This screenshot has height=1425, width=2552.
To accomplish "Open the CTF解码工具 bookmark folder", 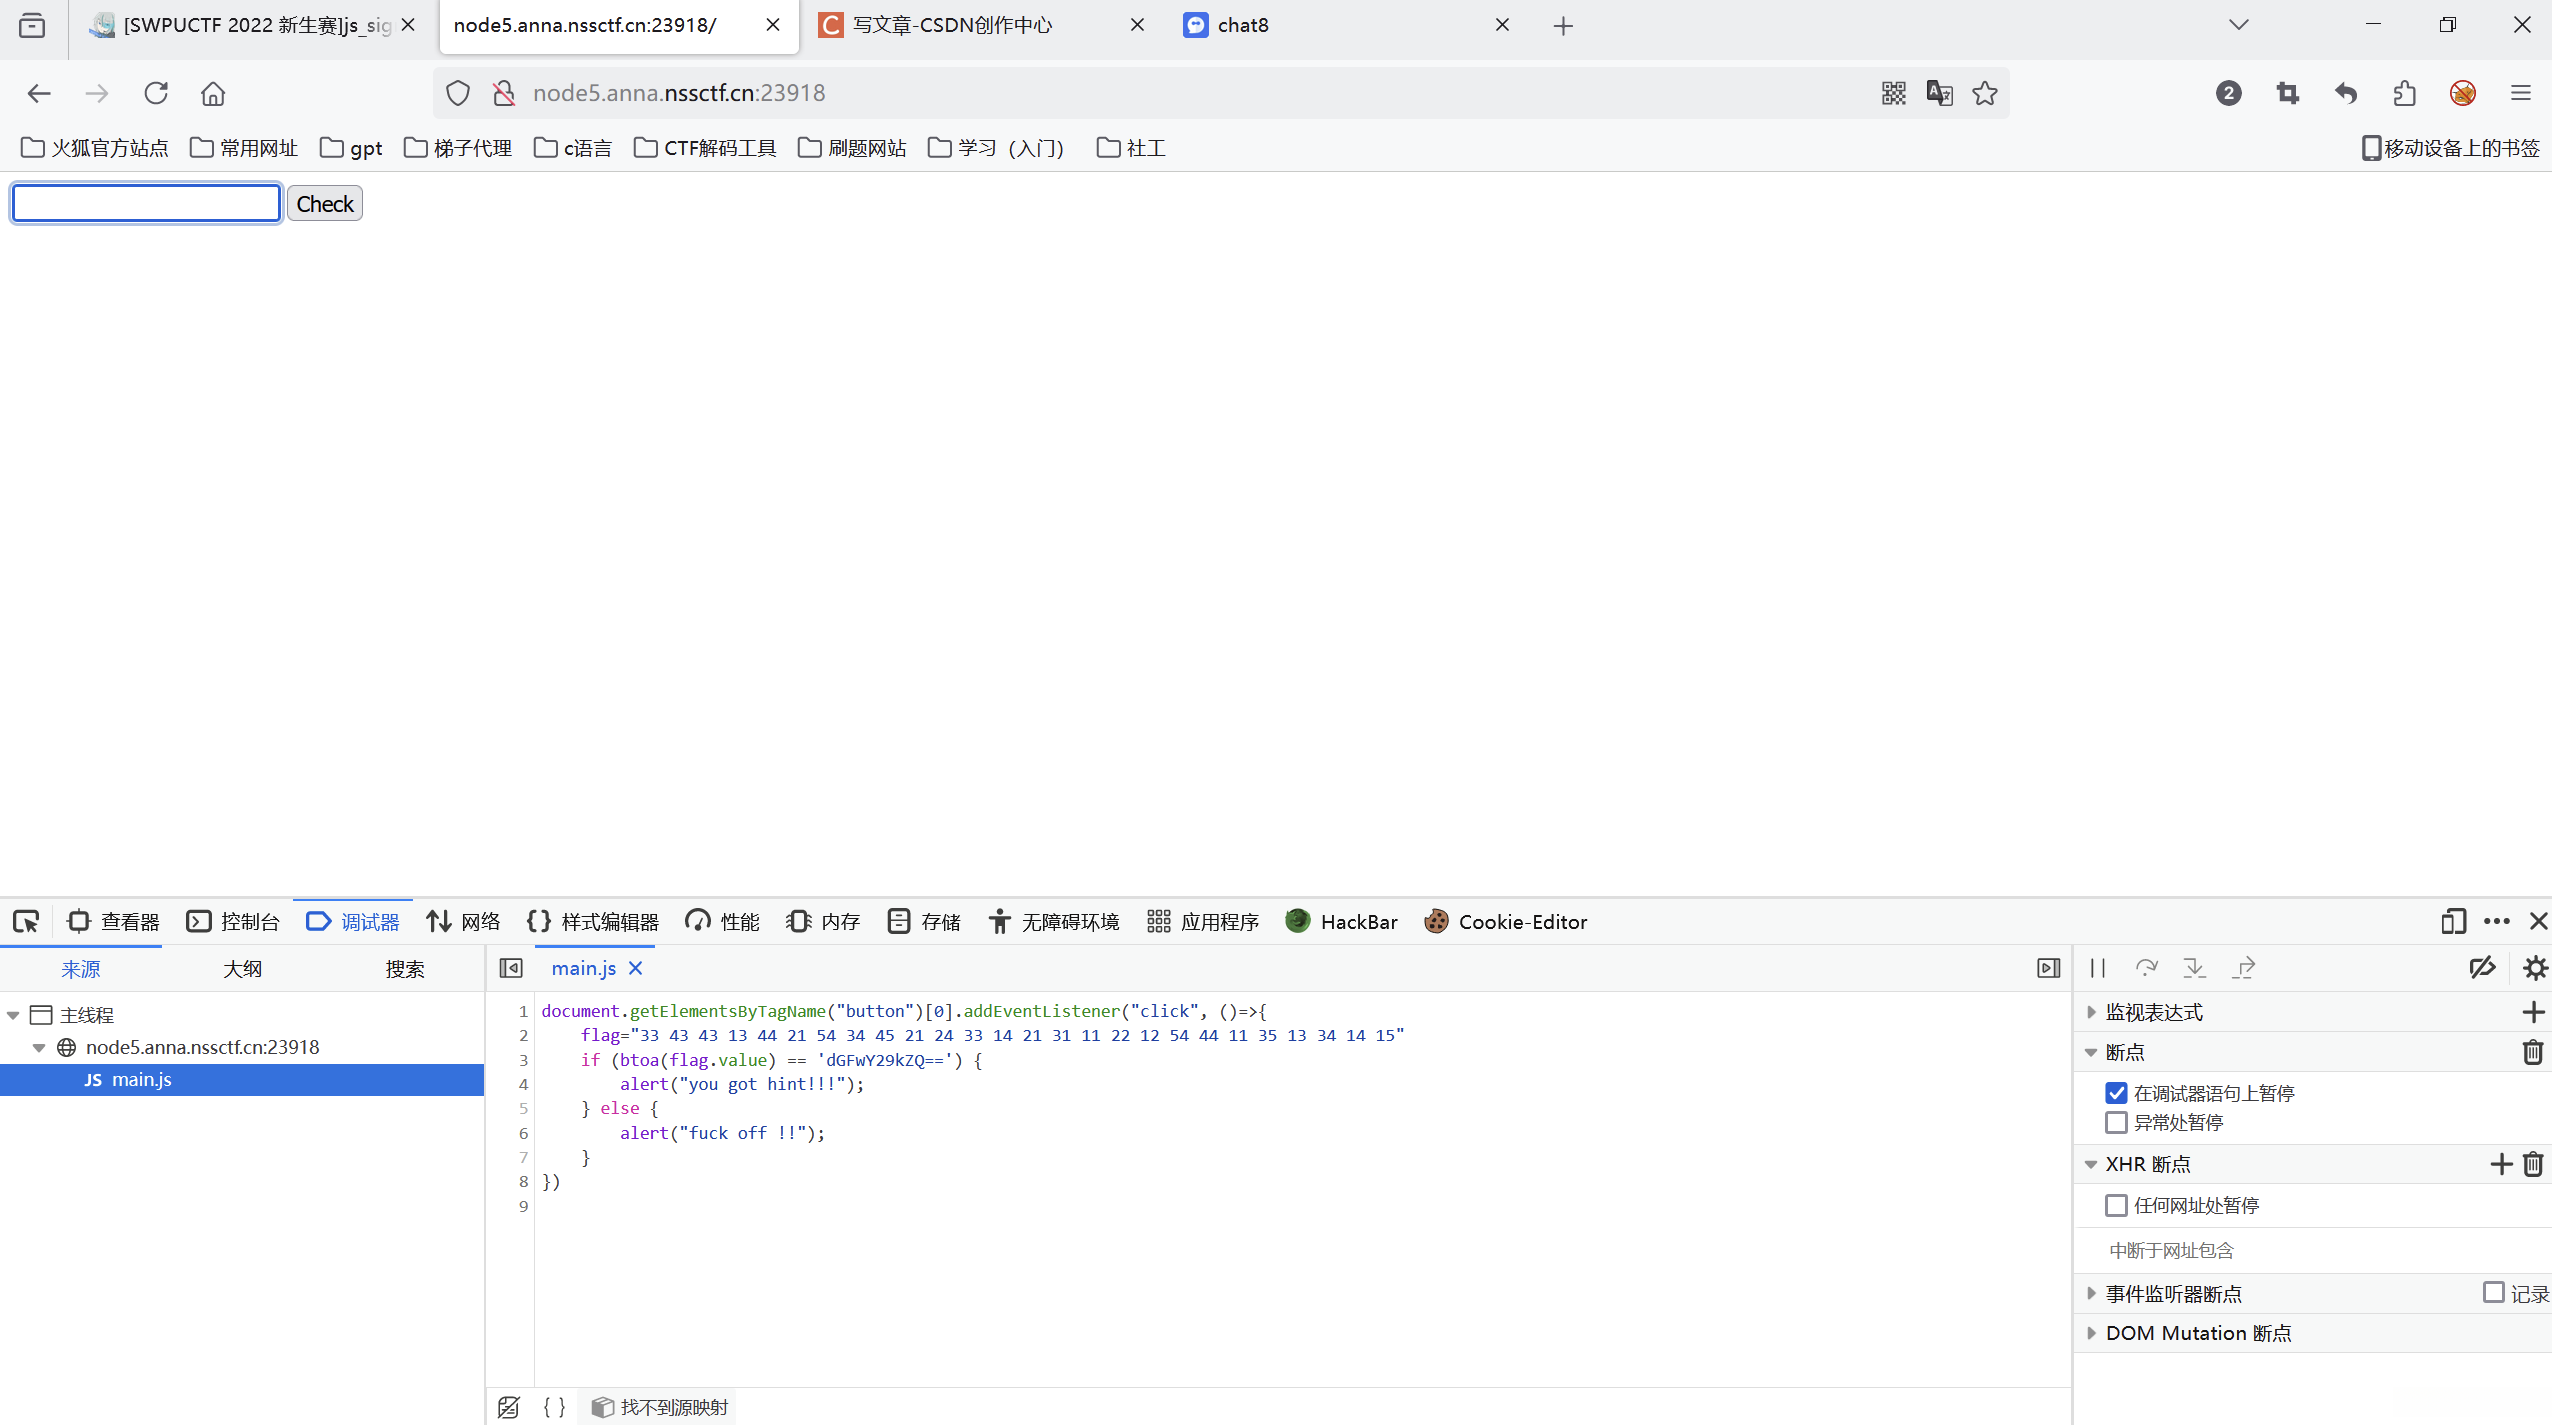I will [x=705, y=148].
